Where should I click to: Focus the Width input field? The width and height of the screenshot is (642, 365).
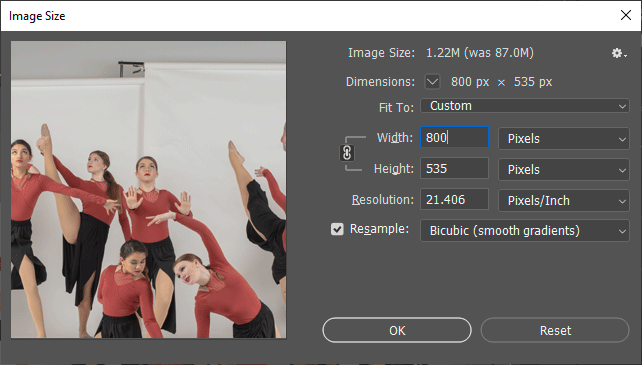click(454, 137)
